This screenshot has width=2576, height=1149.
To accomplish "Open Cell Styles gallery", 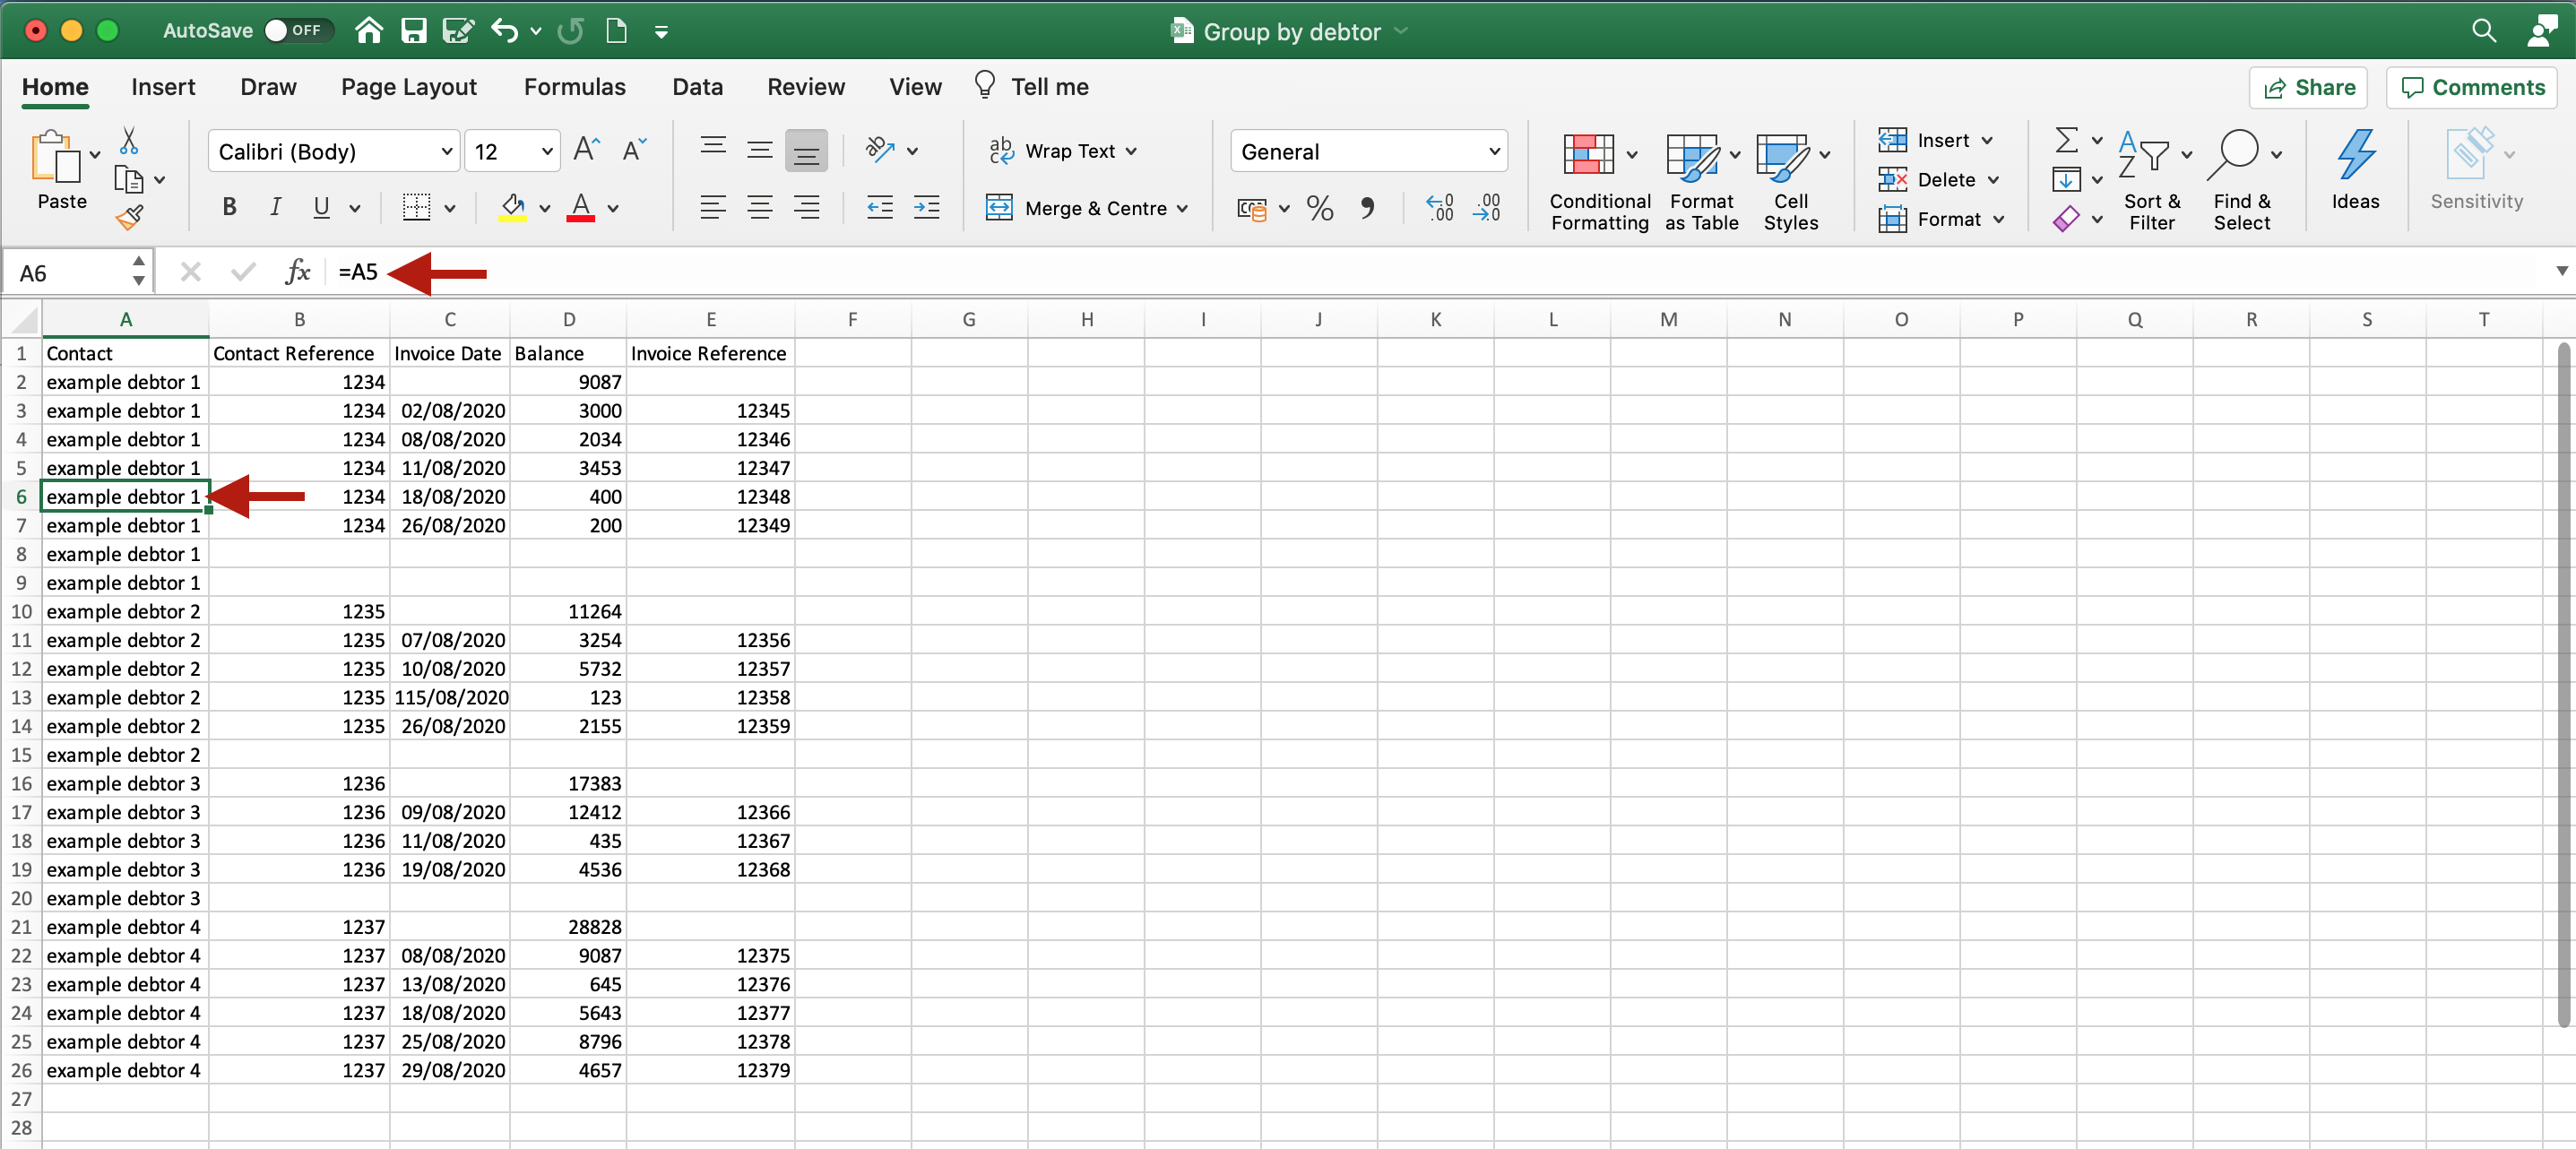I will tap(1791, 183).
